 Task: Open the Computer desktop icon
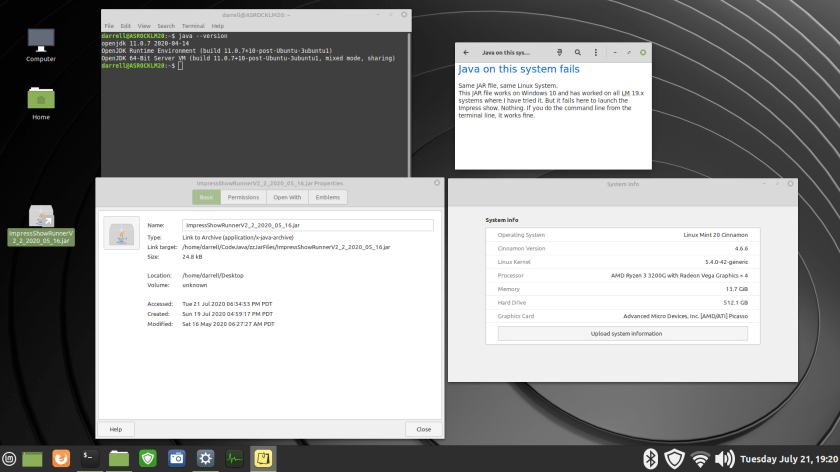point(41,42)
